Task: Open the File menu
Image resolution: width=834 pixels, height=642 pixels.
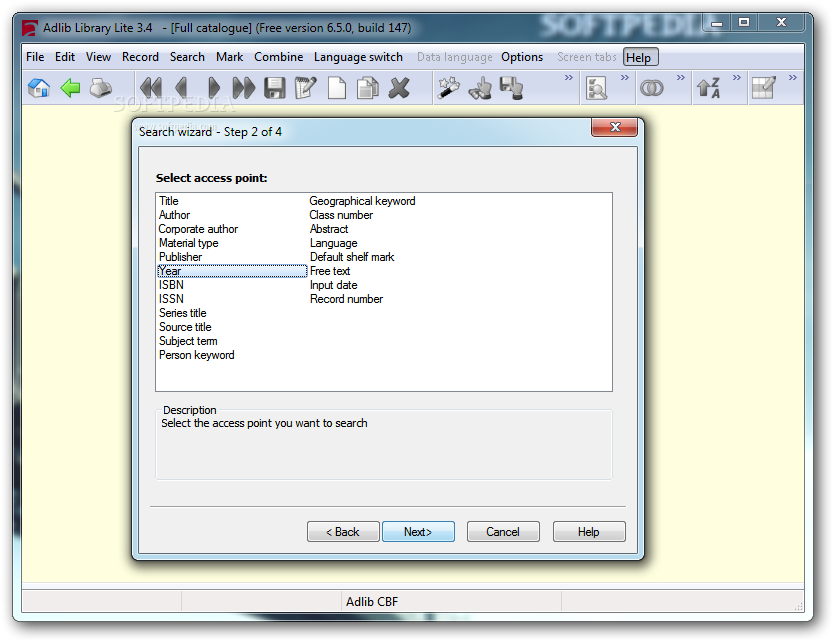Action: [x=35, y=57]
